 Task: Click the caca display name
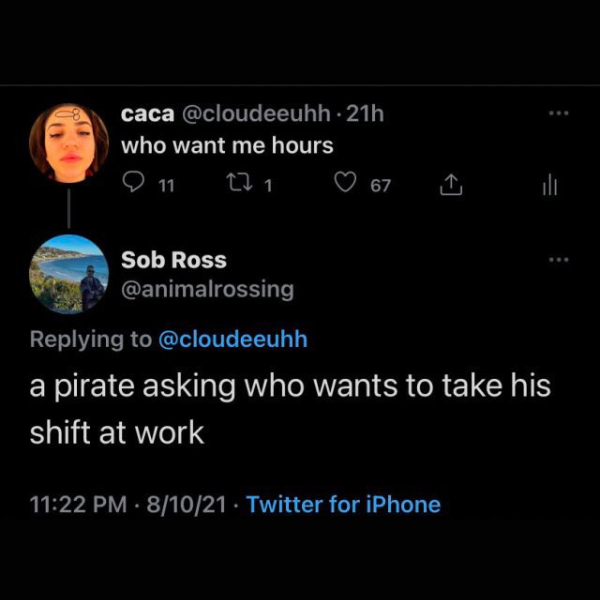148,114
